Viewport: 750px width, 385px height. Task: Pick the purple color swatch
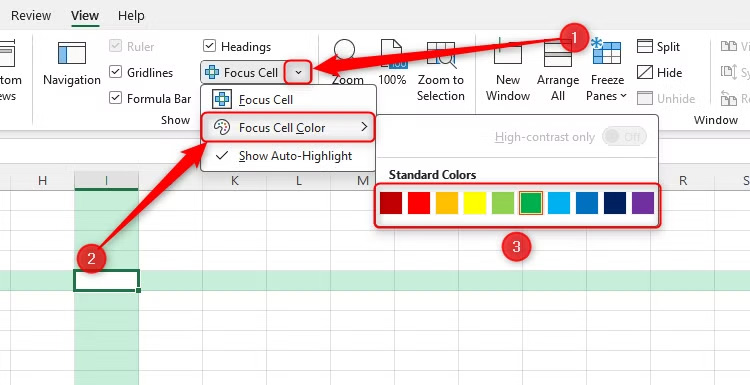[643, 203]
